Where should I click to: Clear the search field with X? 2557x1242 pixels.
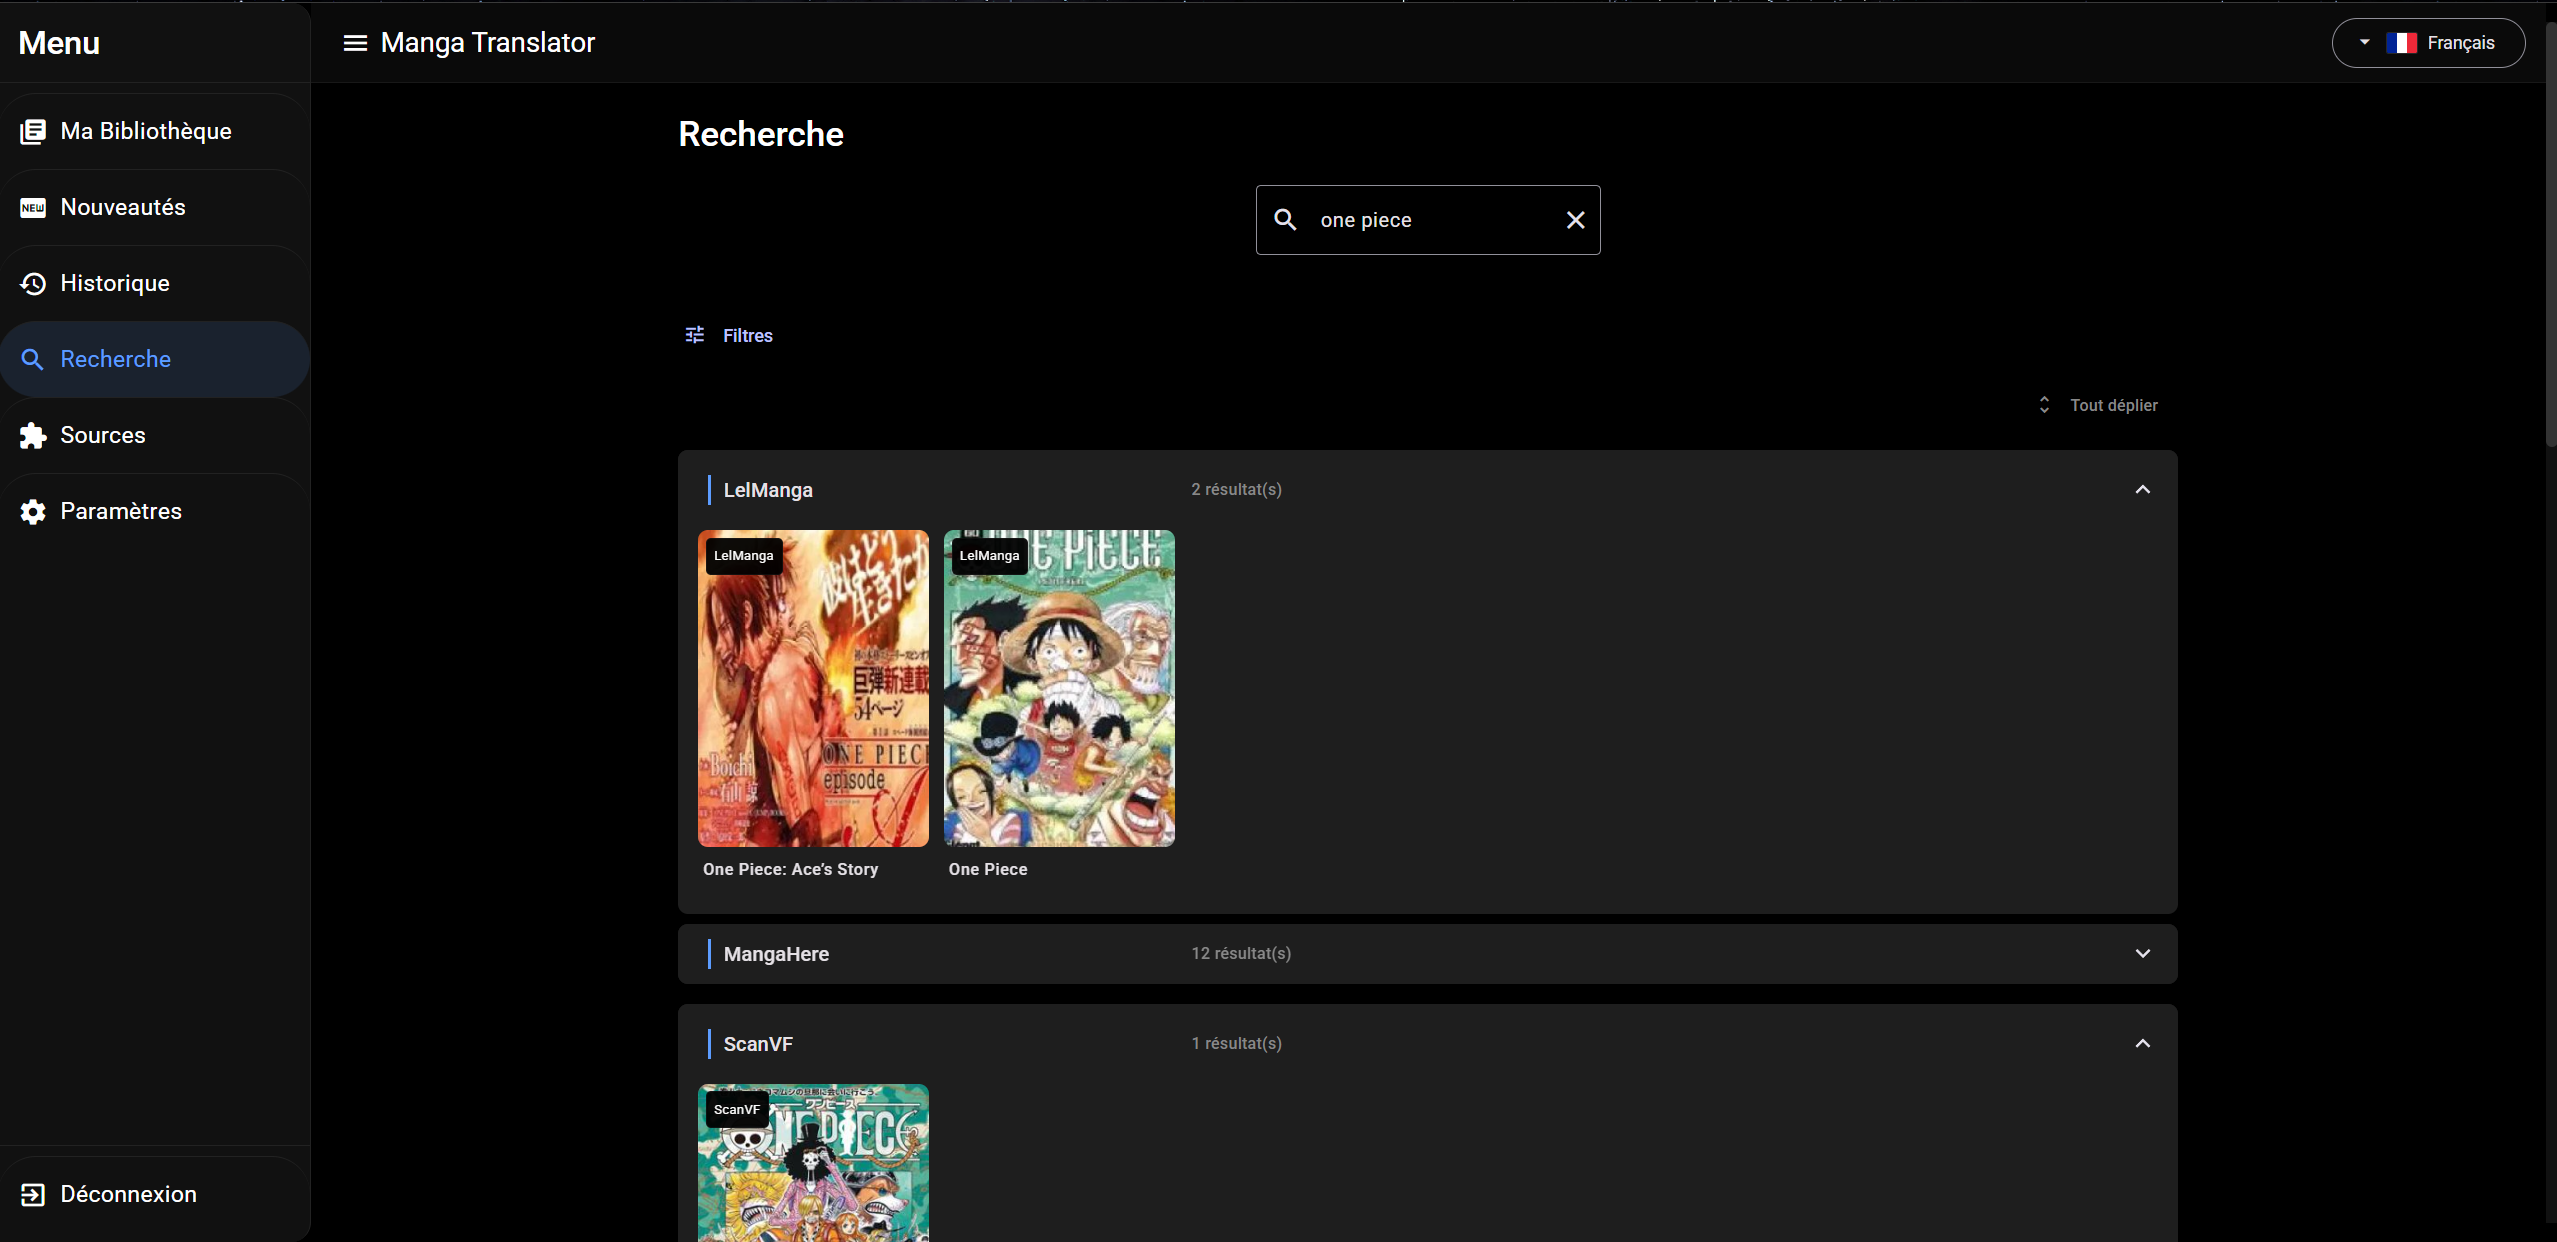pyautogui.click(x=1575, y=220)
